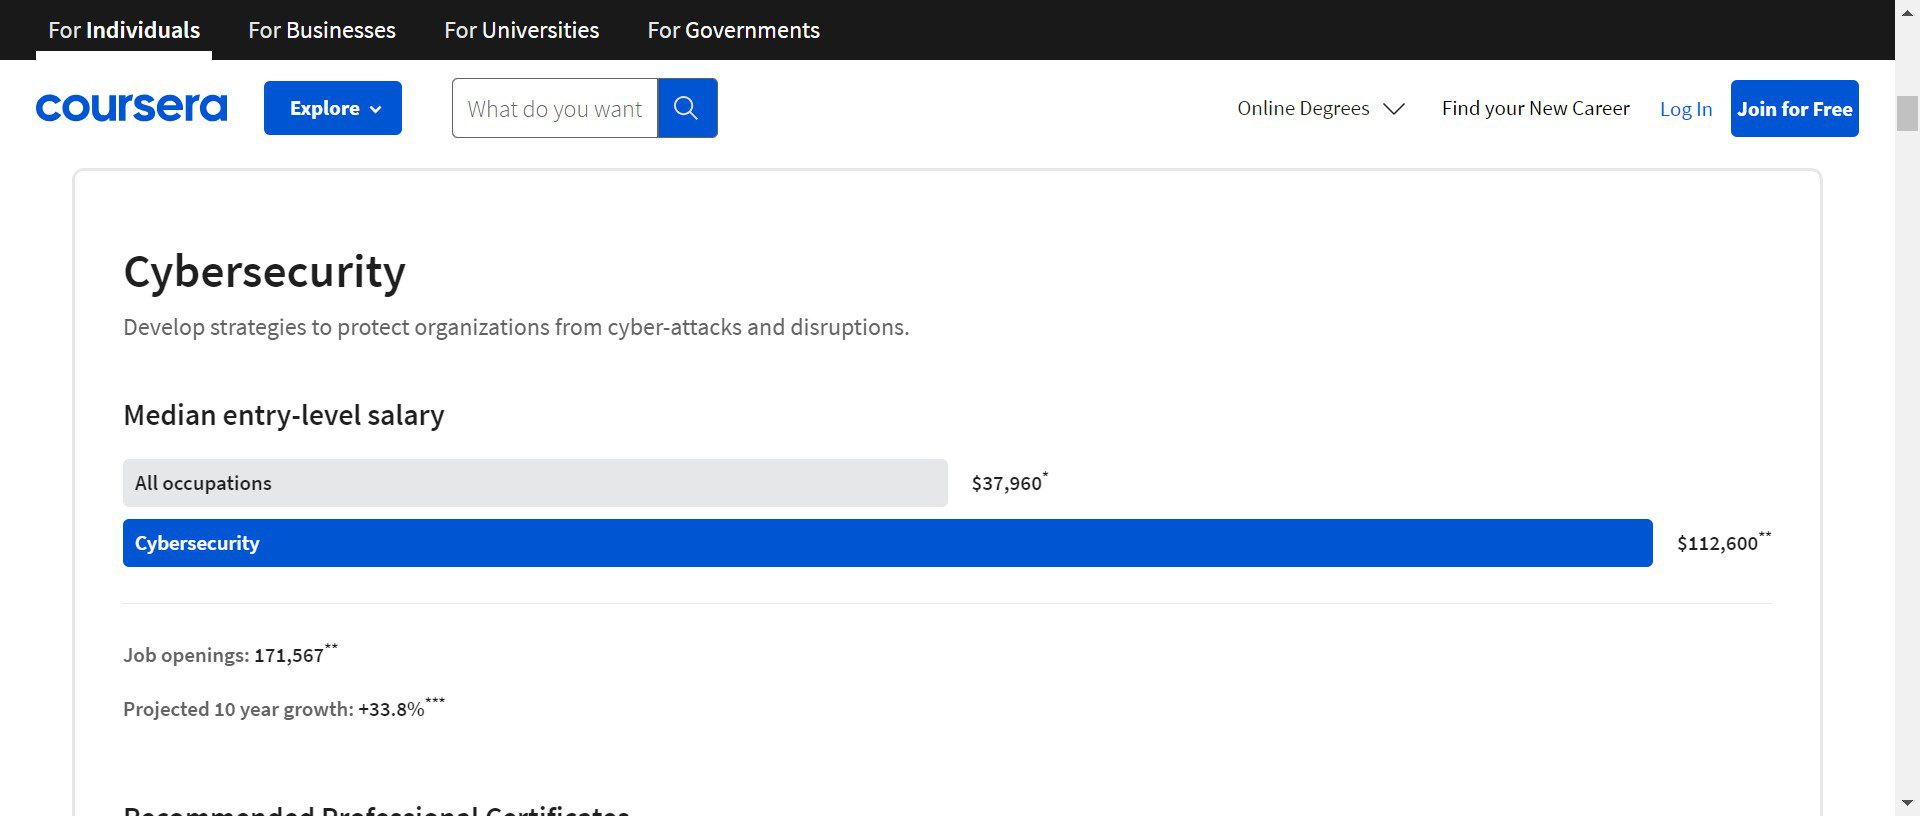Image resolution: width=1920 pixels, height=816 pixels.
Task: Switch to For Businesses tab
Action: click(x=322, y=30)
